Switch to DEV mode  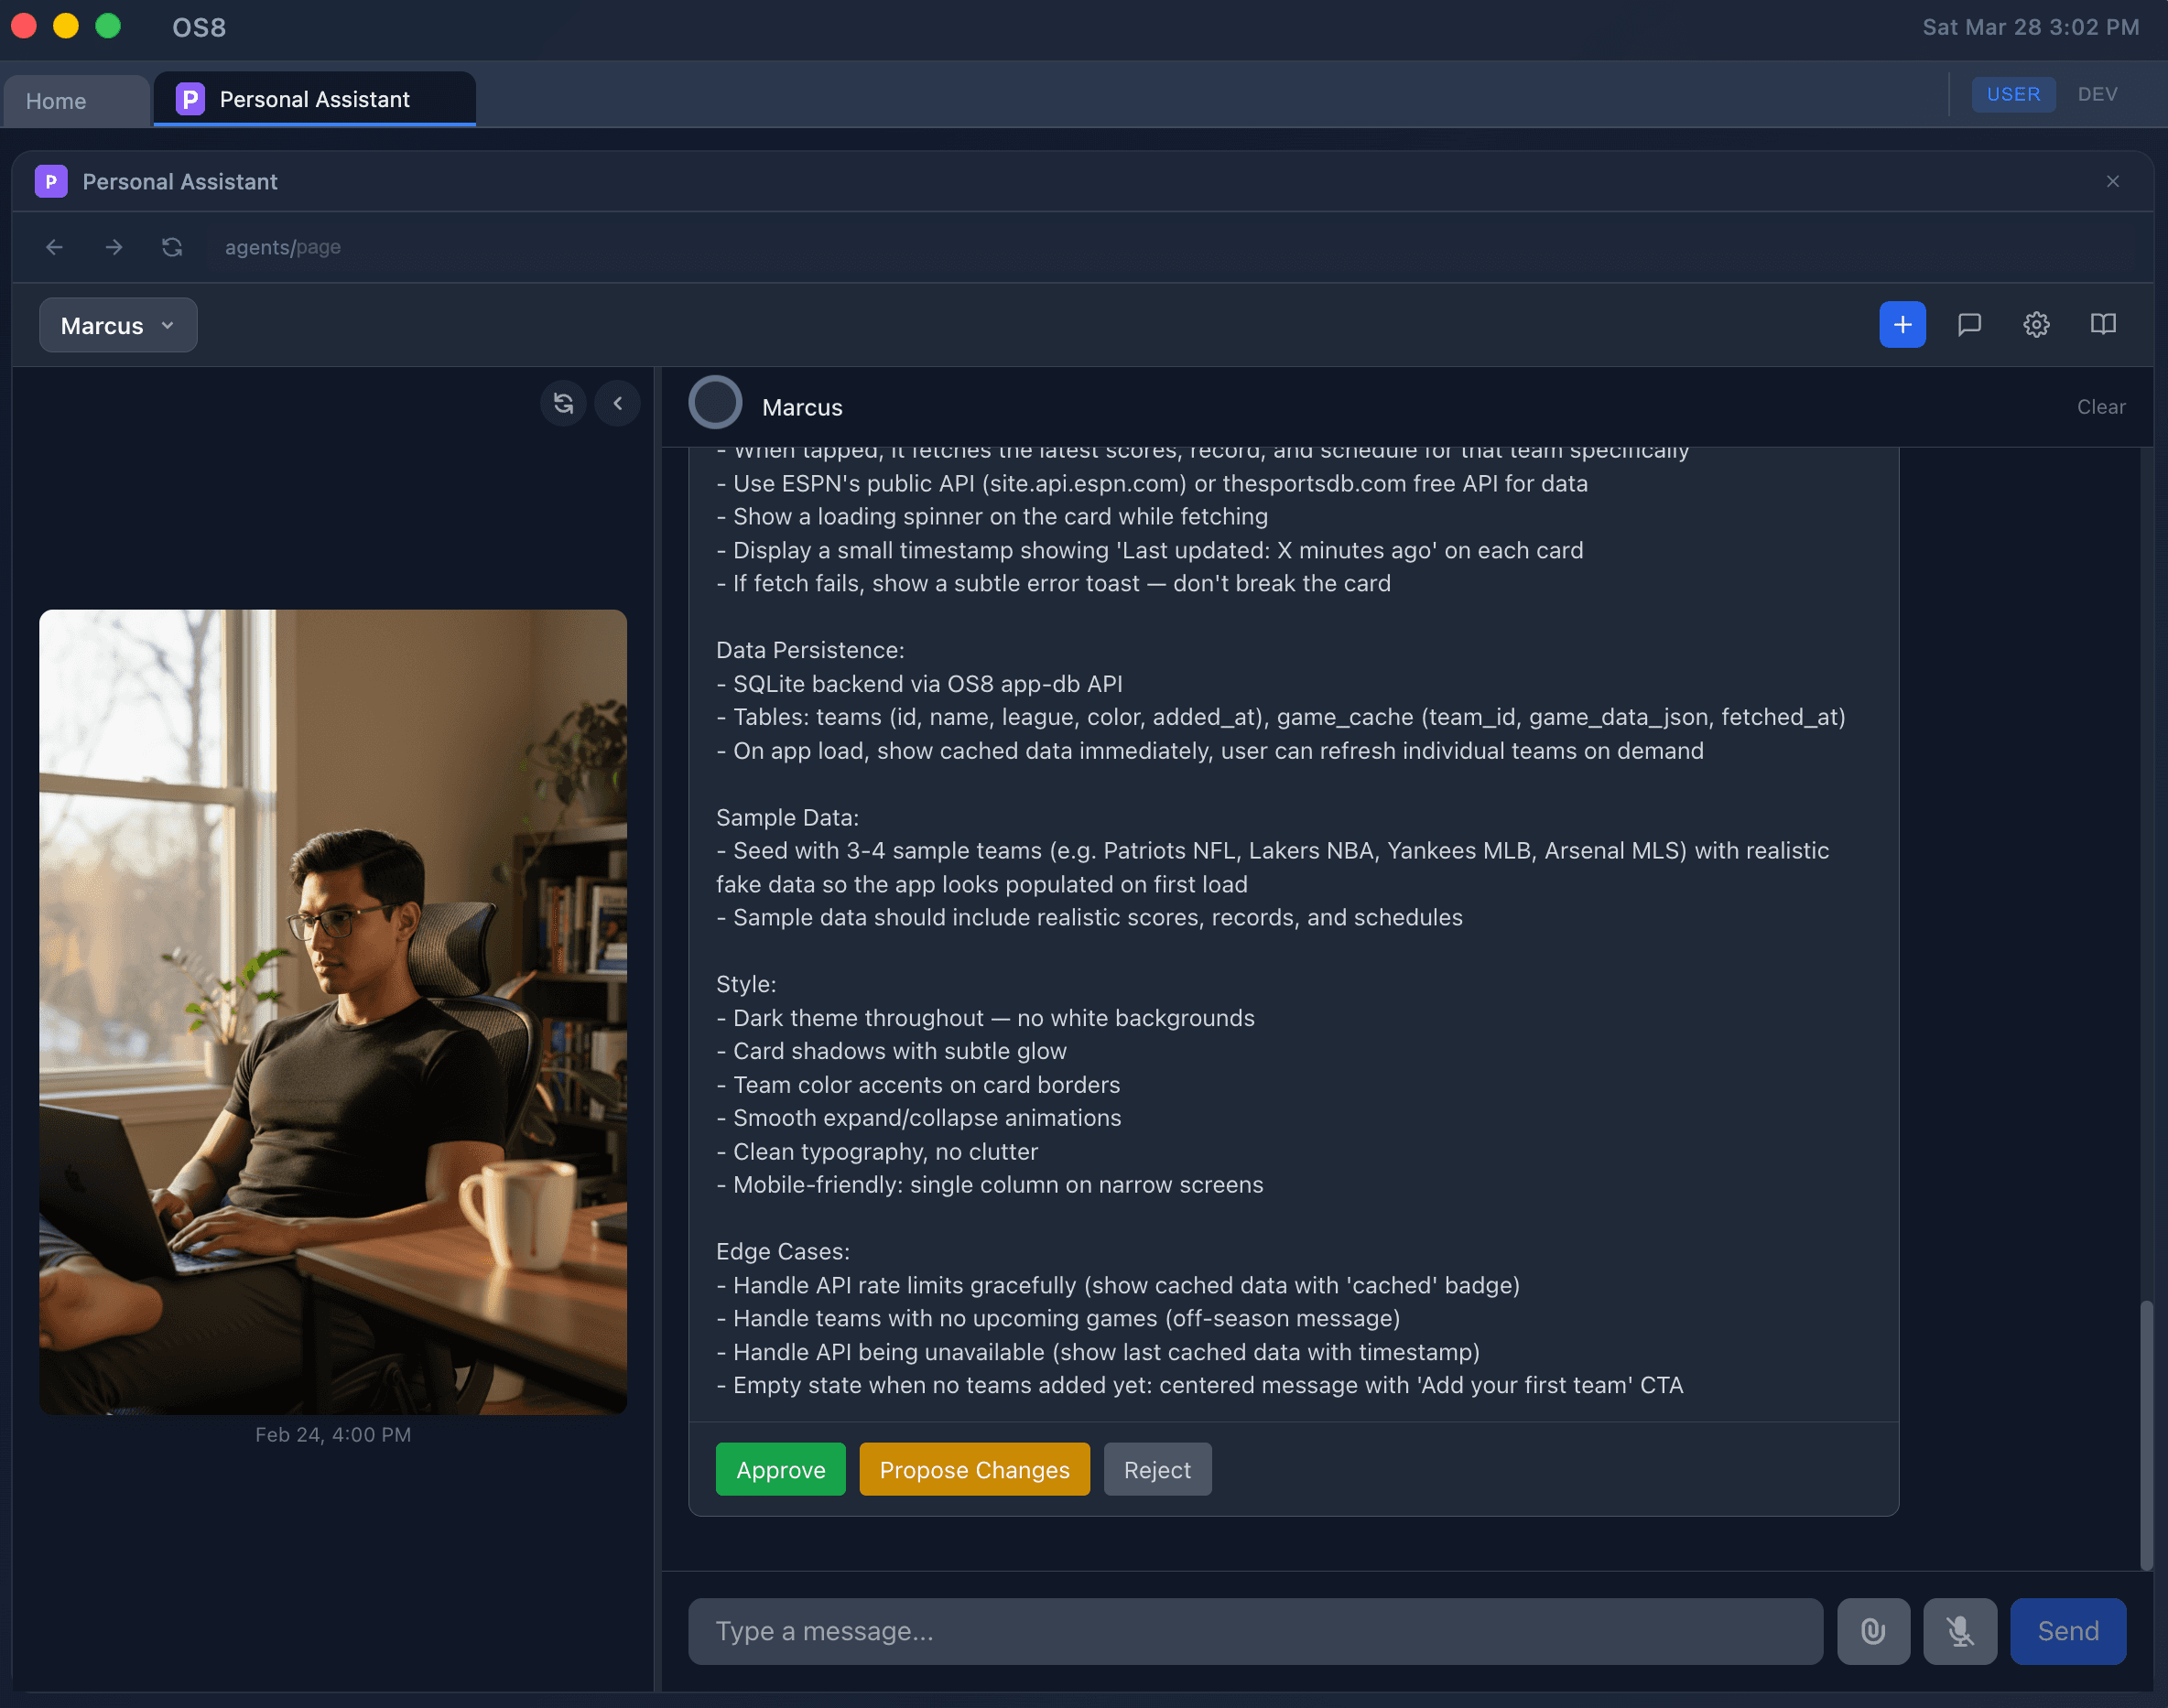pyautogui.click(x=2097, y=94)
